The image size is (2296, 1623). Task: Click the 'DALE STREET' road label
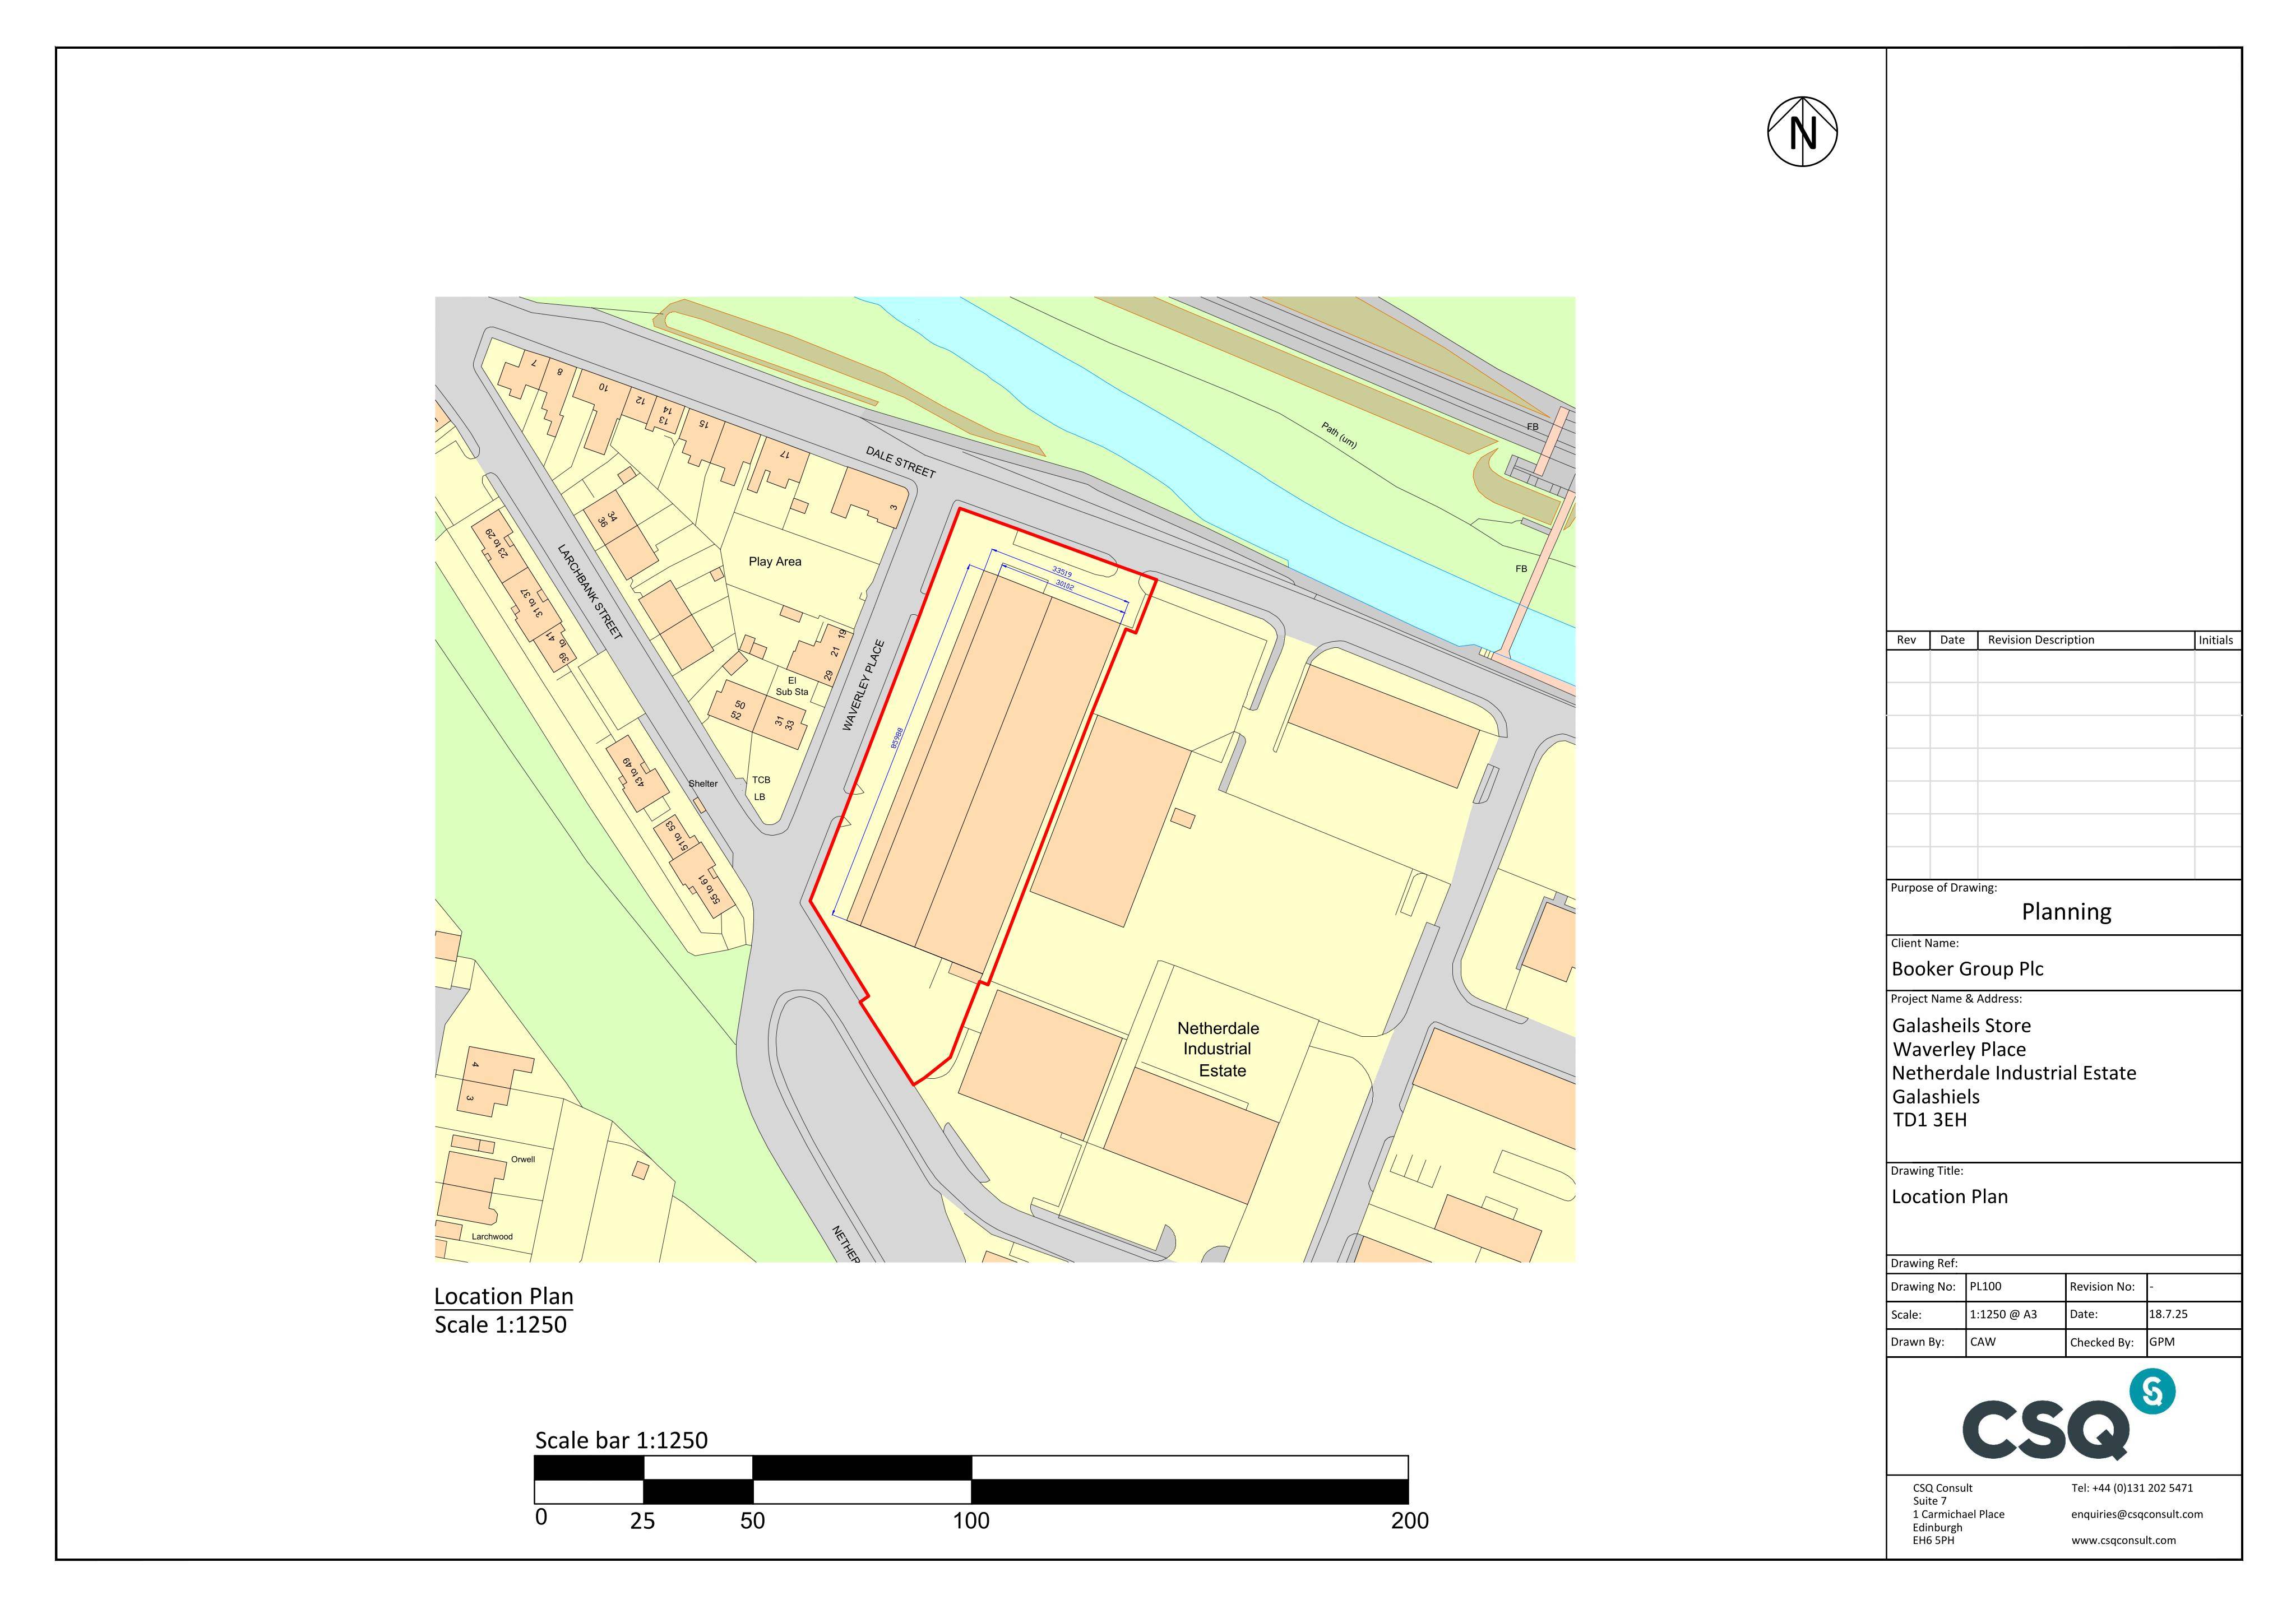pyautogui.click(x=901, y=463)
